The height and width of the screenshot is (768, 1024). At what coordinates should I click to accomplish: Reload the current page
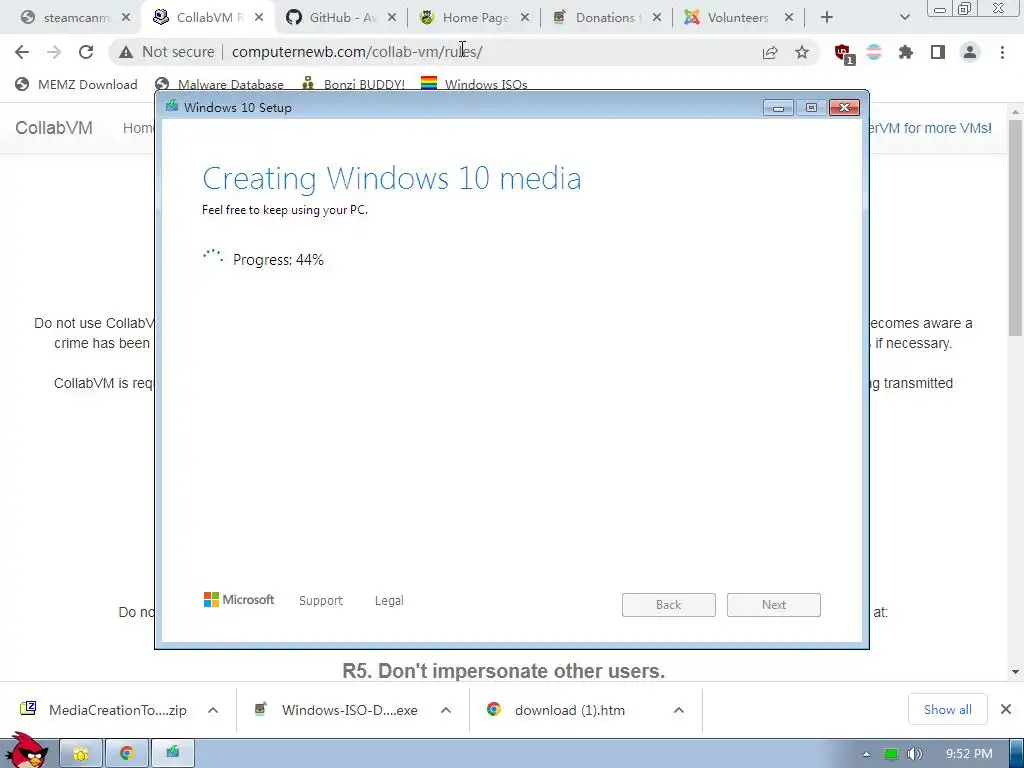coord(86,52)
